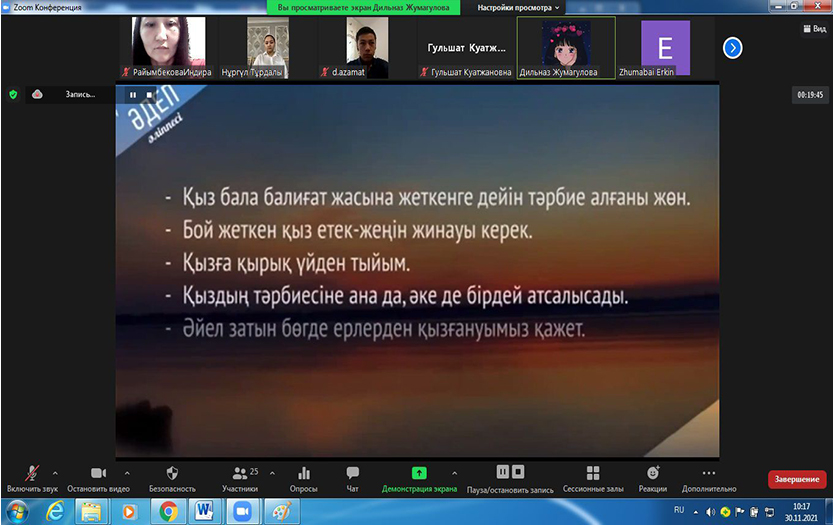Open the Безопасность security shield icon
Screen dimensions: 833x525
[172, 473]
